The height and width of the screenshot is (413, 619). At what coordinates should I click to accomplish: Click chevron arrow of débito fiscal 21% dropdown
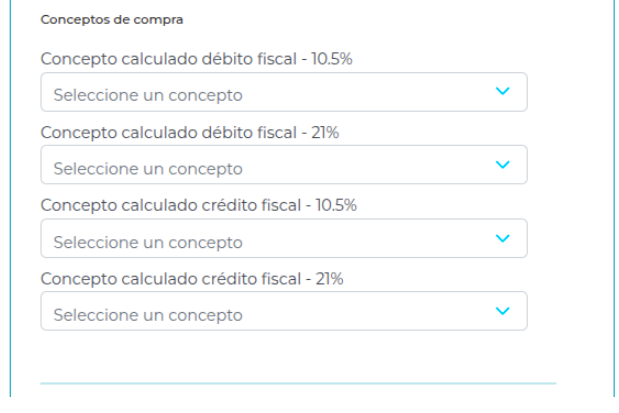point(503,165)
